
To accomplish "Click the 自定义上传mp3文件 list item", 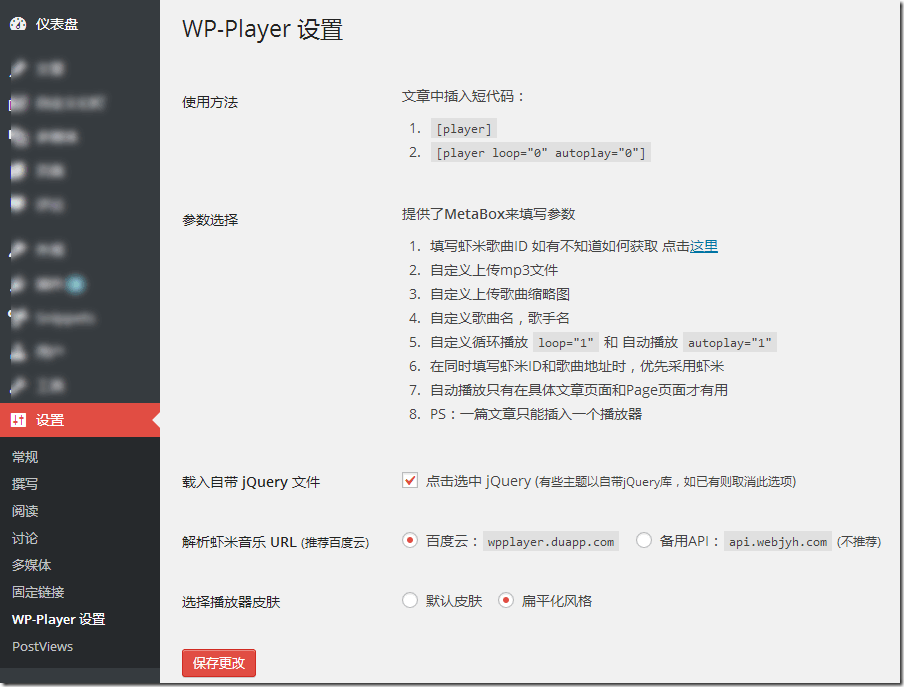I will click(x=494, y=270).
